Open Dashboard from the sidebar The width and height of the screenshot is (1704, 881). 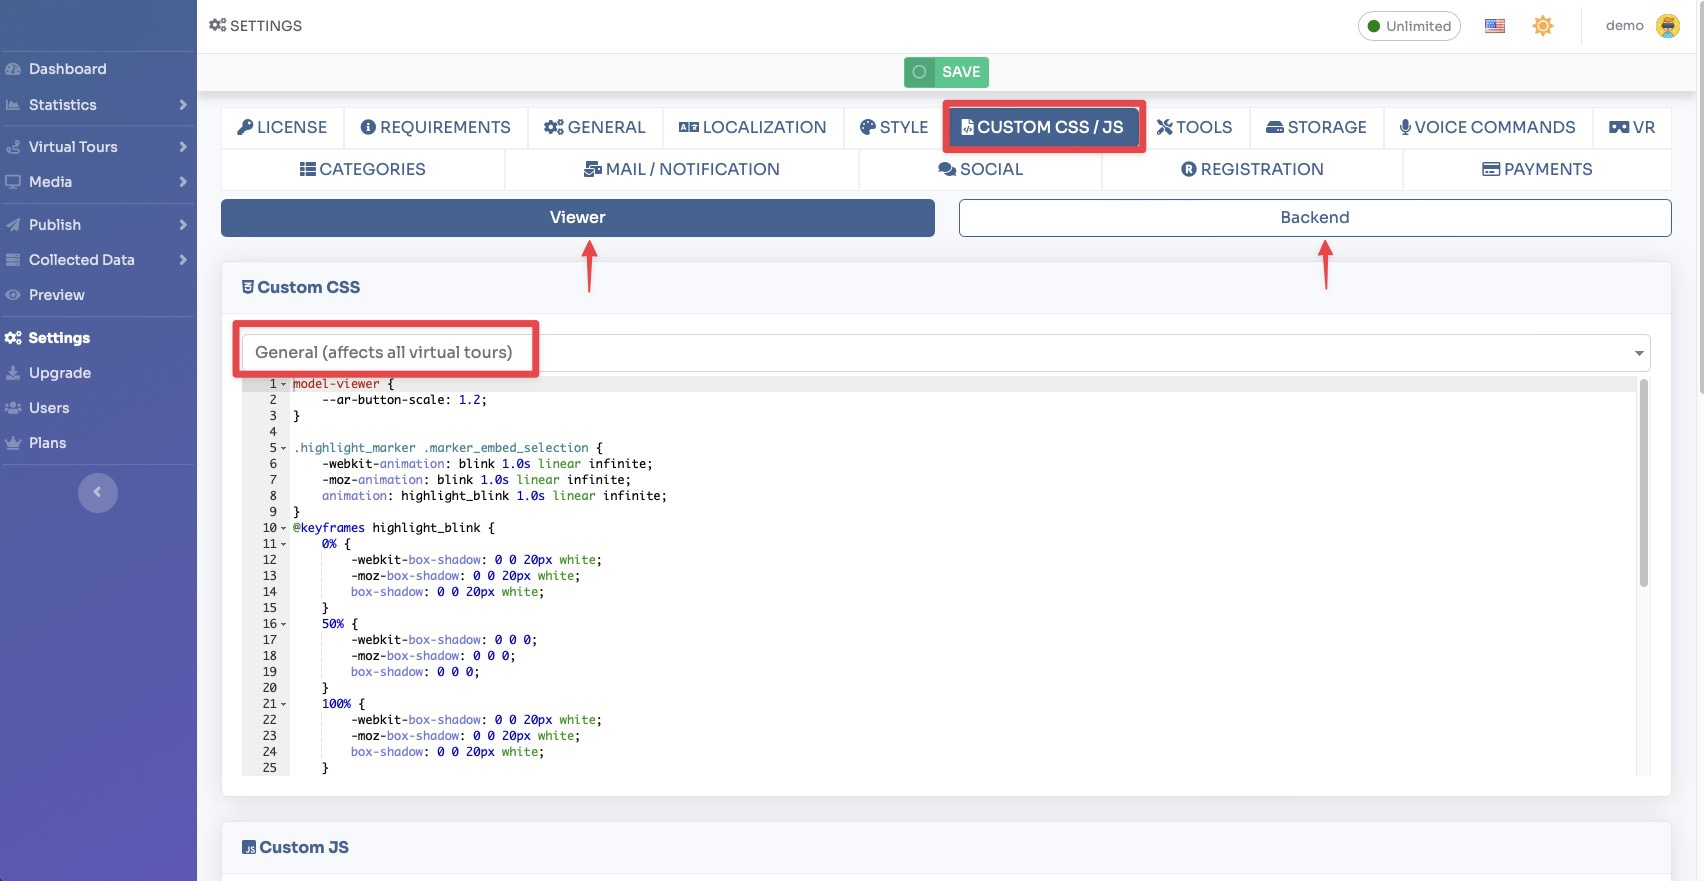tap(67, 69)
